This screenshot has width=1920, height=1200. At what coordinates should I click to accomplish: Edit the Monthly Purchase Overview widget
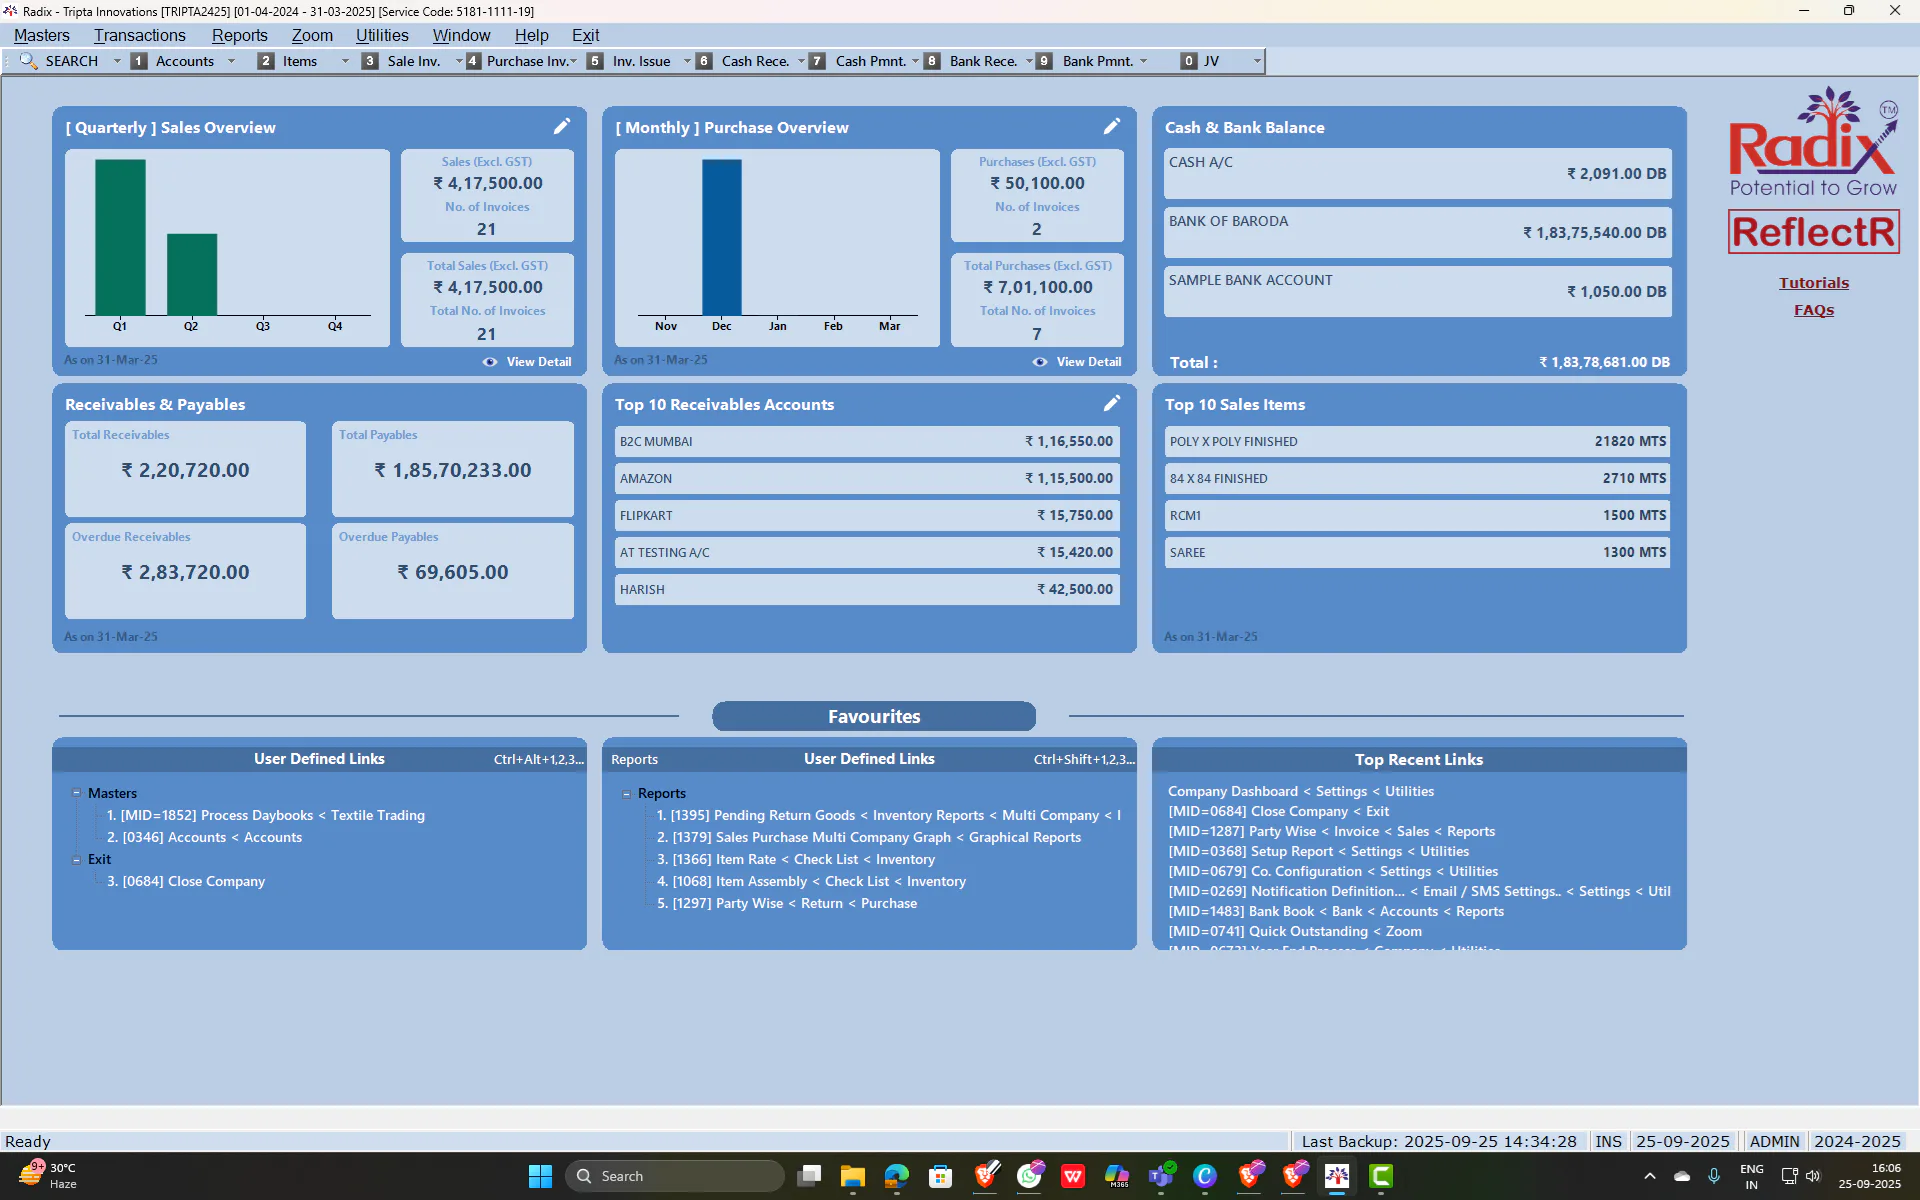pyautogui.click(x=1112, y=126)
